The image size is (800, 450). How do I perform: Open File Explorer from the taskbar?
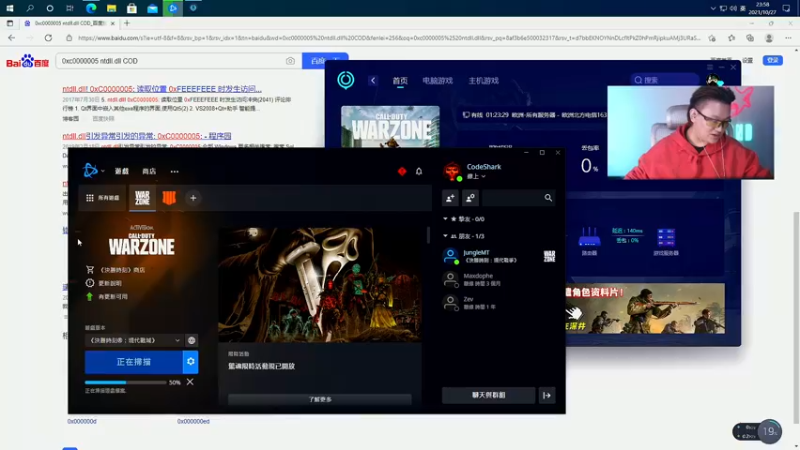pos(111,8)
